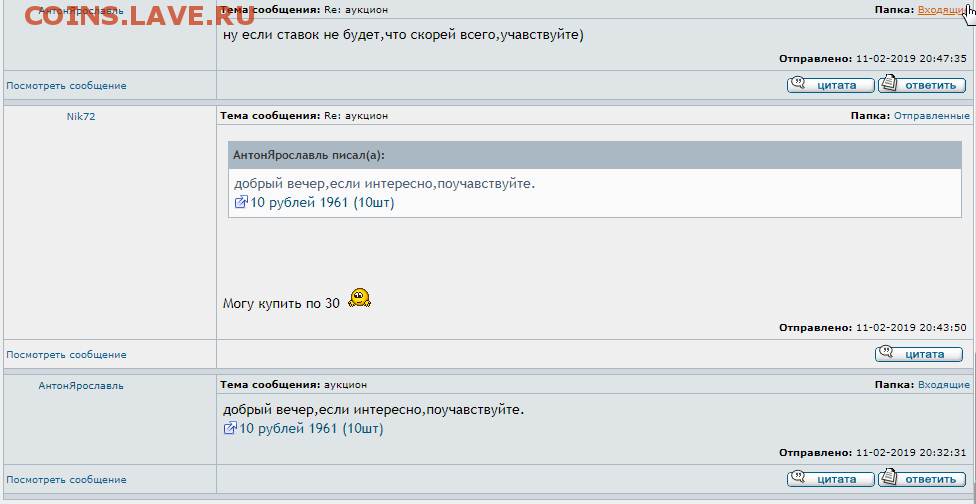Quote the bottom аукцион message
Viewport: 976px width, 504px height.
tap(830, 479)
